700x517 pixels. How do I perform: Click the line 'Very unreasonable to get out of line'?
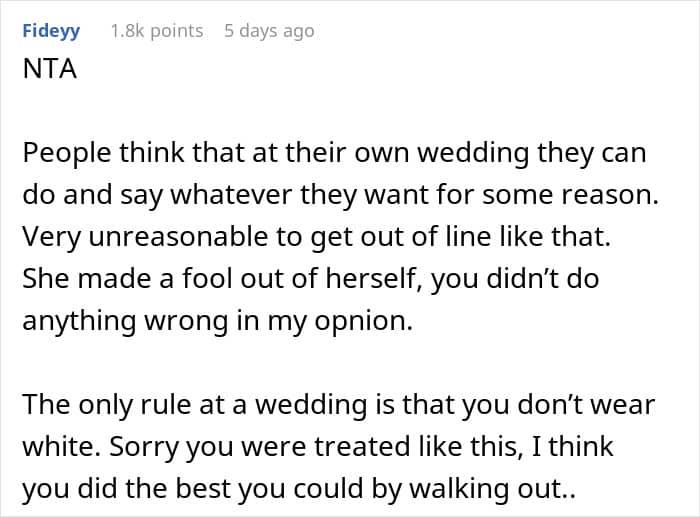[x=317, y=237]
